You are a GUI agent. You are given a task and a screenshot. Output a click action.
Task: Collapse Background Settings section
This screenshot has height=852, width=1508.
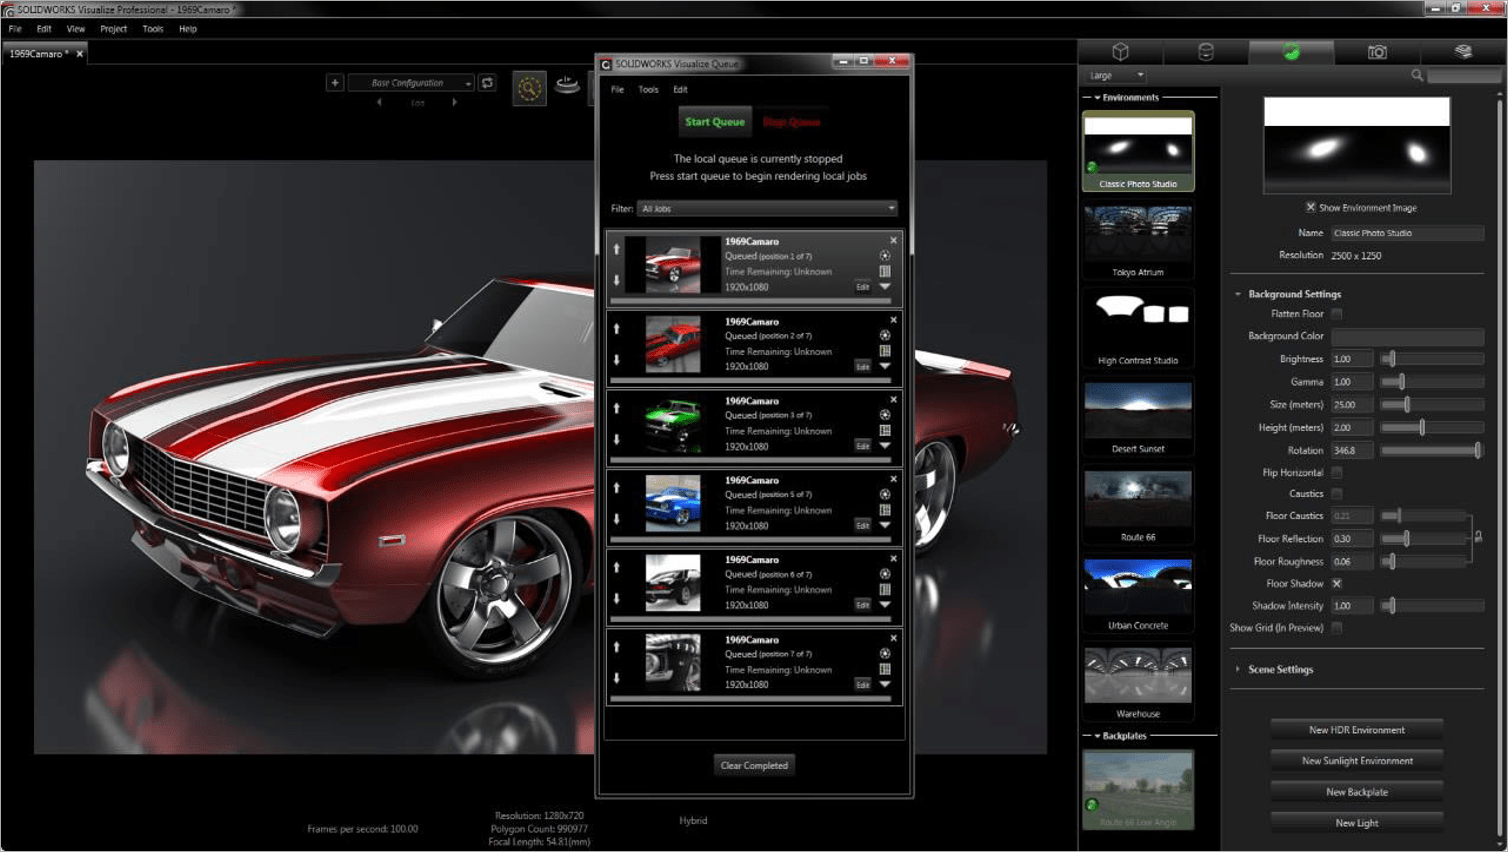pyautogui.click(x=1238, y=294)
